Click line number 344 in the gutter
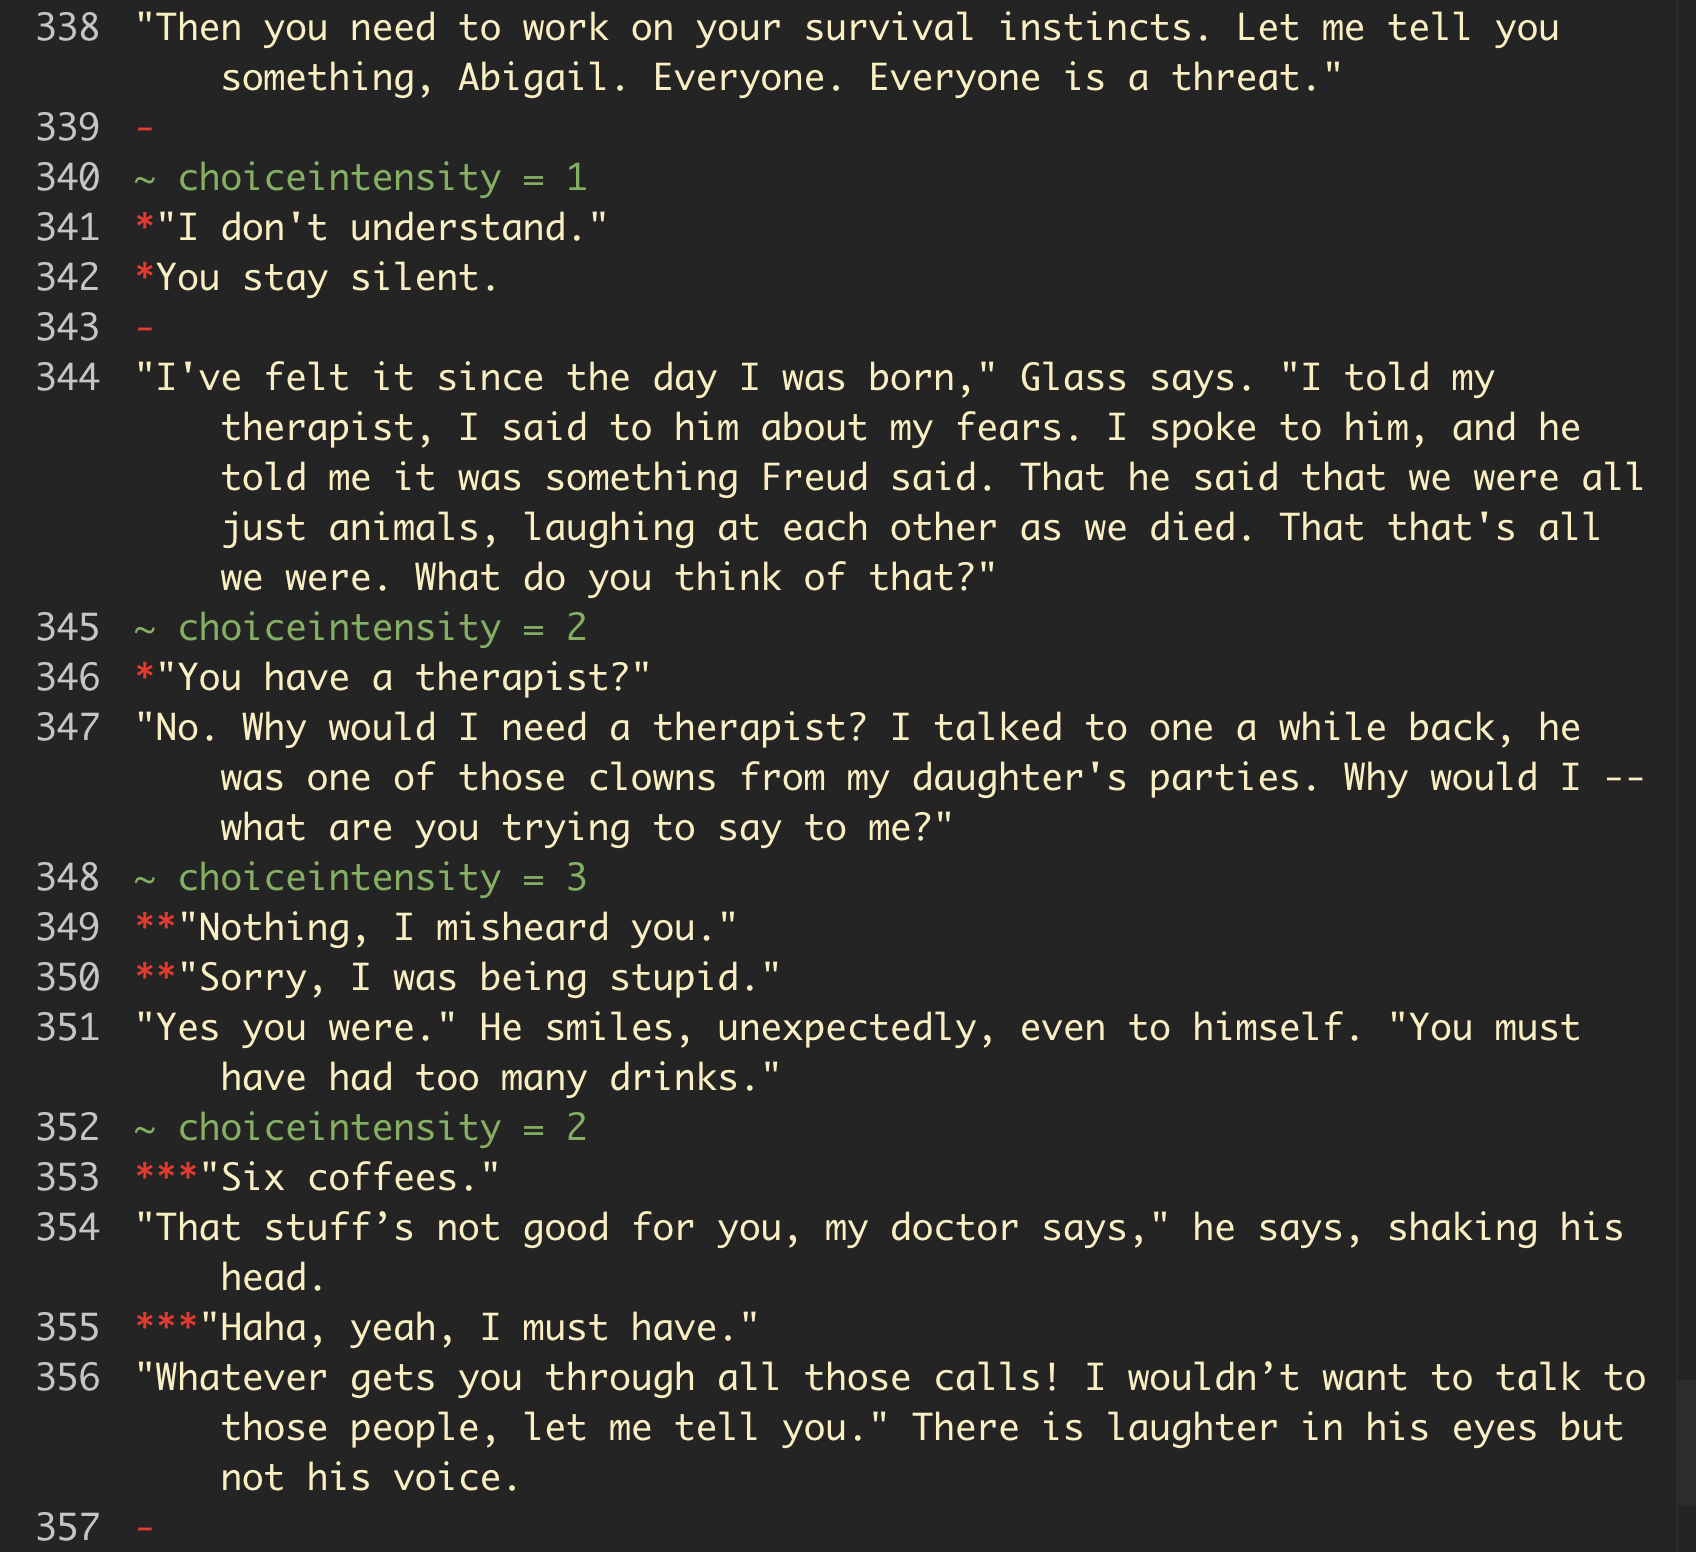Screen dimensions: 1696x1552 pos(68,378)
